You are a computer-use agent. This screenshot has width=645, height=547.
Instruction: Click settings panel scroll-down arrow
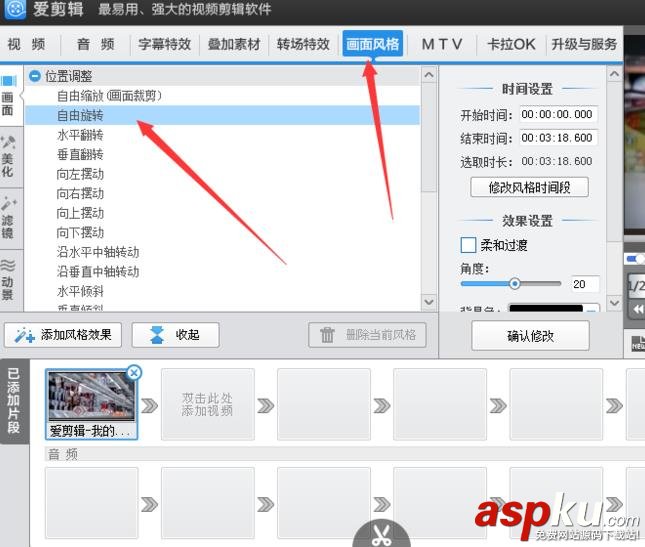614,303
